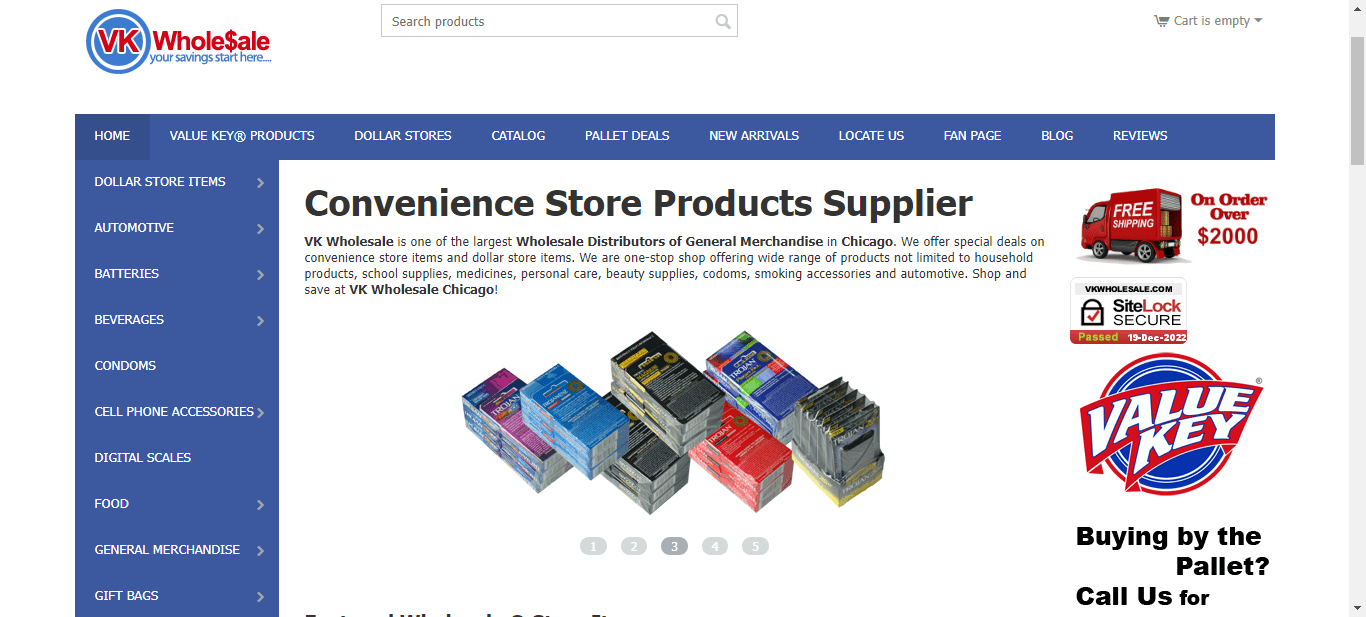Click the Search products field
The height and width of the screenshot is (617, 1366).
[559, 21]
